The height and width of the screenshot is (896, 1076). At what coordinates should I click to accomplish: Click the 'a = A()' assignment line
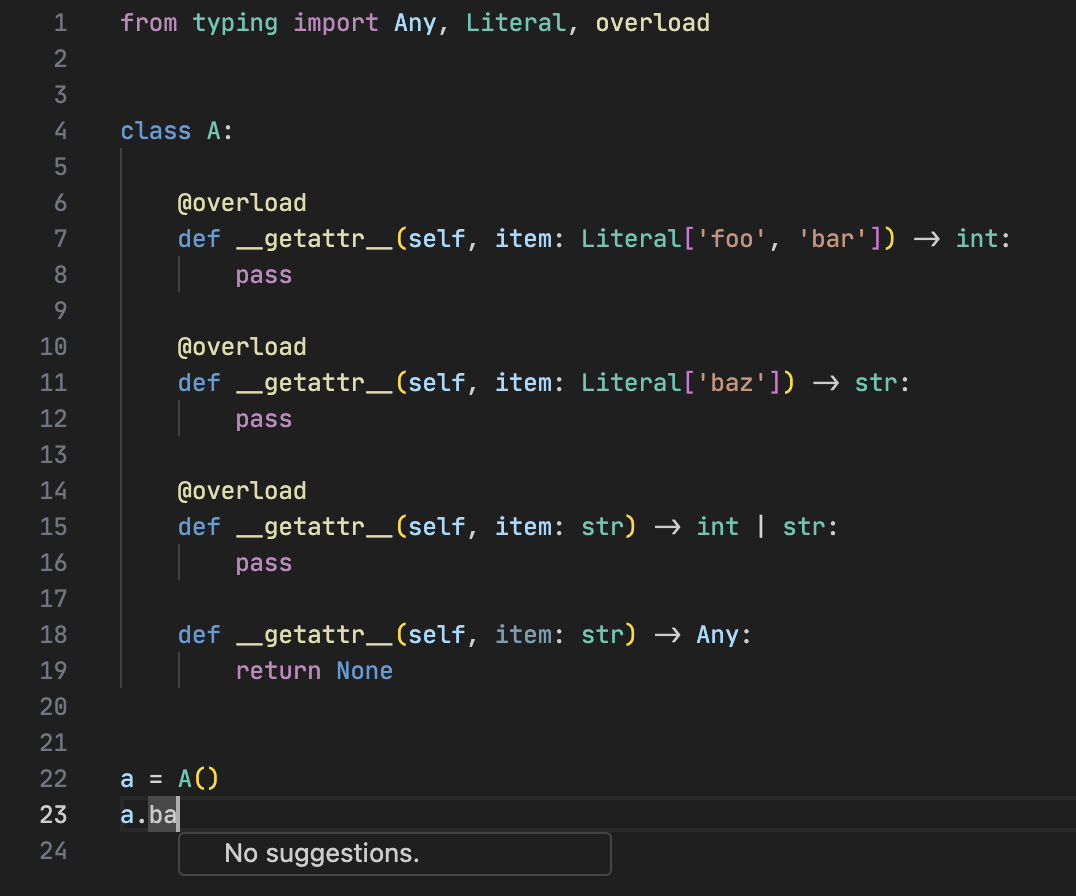[171, 778]
